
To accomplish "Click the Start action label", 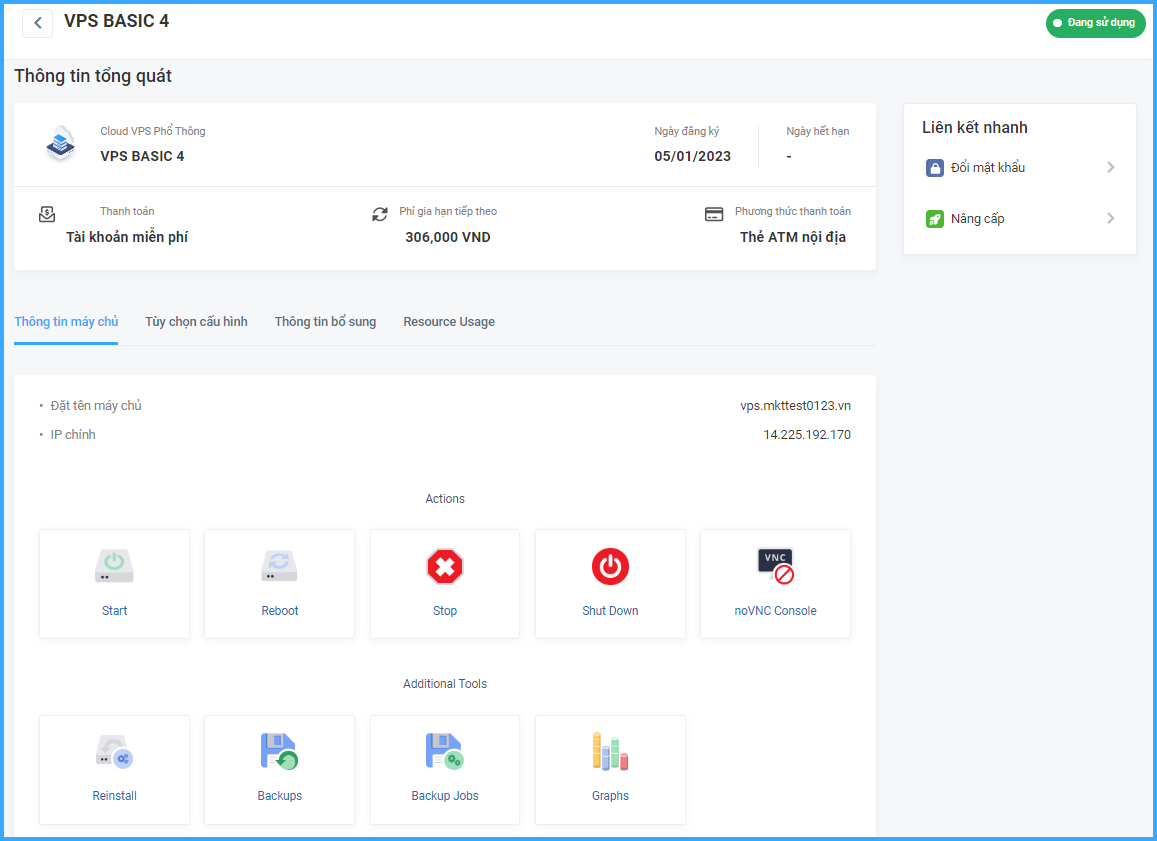I will tap(114, 611).
